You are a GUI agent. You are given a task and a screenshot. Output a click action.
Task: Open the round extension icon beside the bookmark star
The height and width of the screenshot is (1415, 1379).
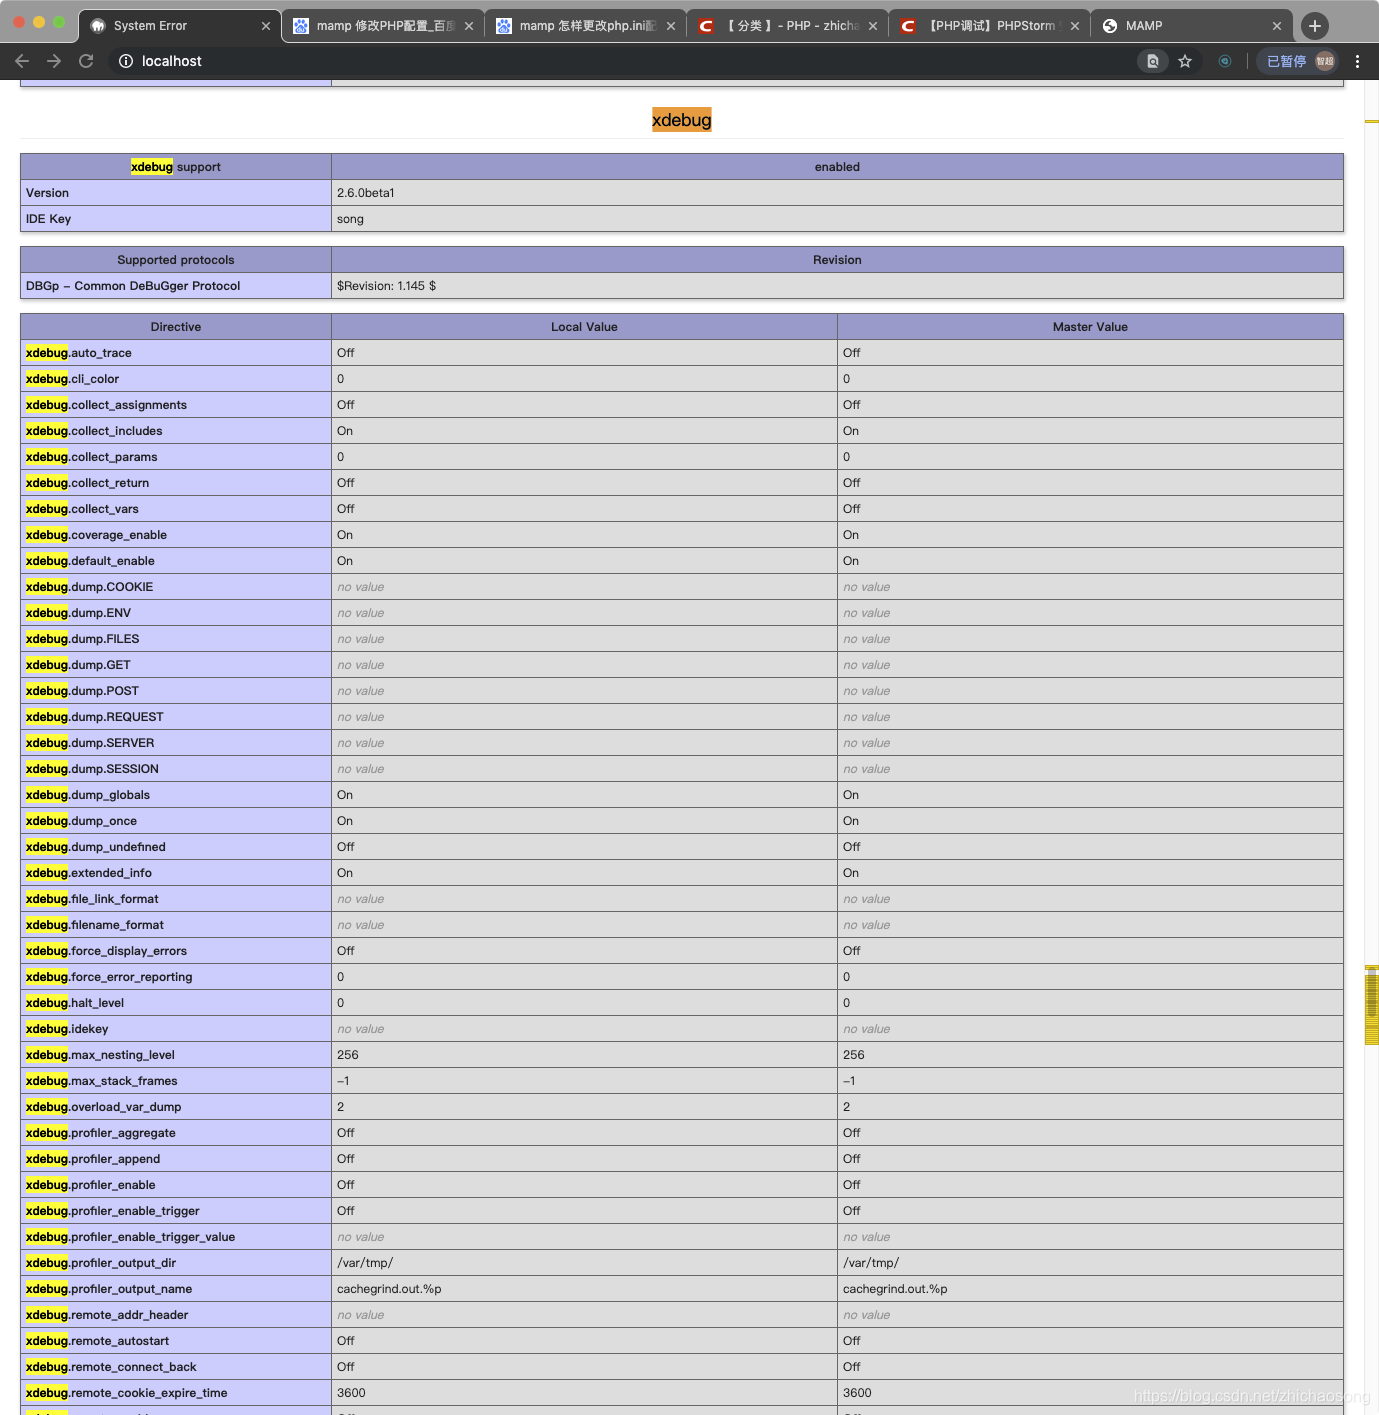coord(1225,61)
